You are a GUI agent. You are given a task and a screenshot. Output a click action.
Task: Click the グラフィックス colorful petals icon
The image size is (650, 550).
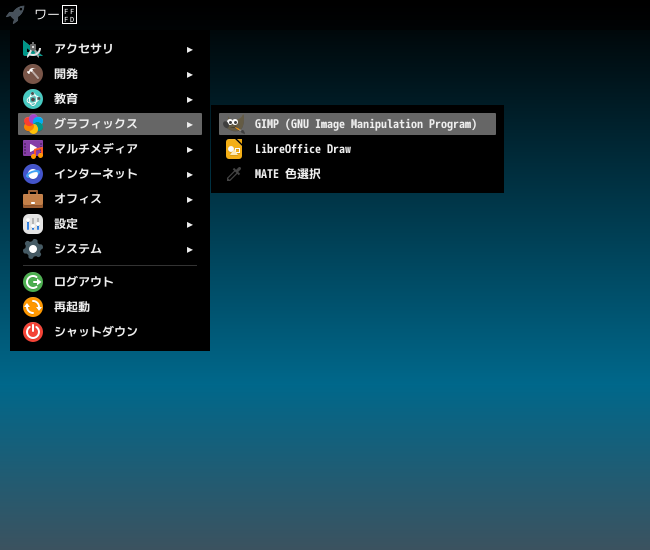33,124
